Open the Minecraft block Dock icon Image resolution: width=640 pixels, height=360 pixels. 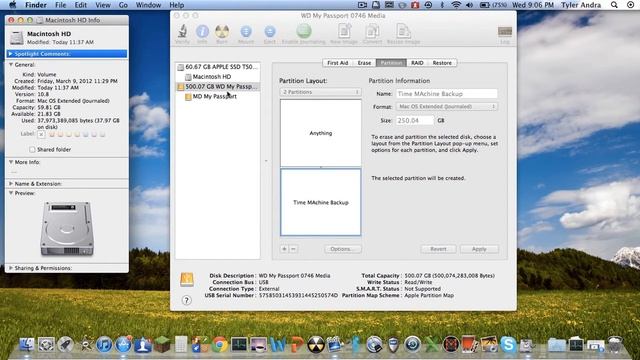point(162,345)
